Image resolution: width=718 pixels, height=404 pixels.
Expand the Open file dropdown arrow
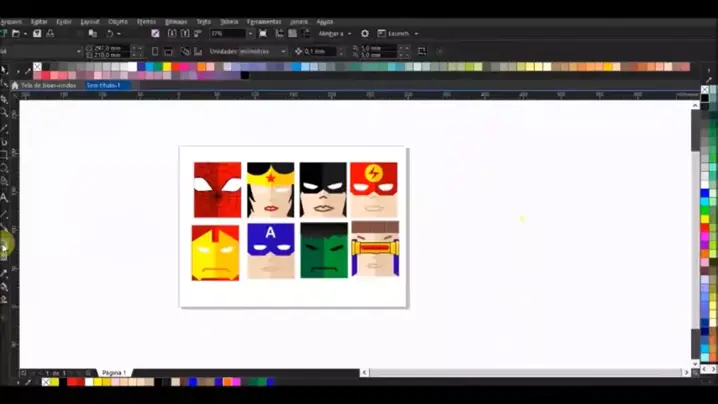click(25, 33)
